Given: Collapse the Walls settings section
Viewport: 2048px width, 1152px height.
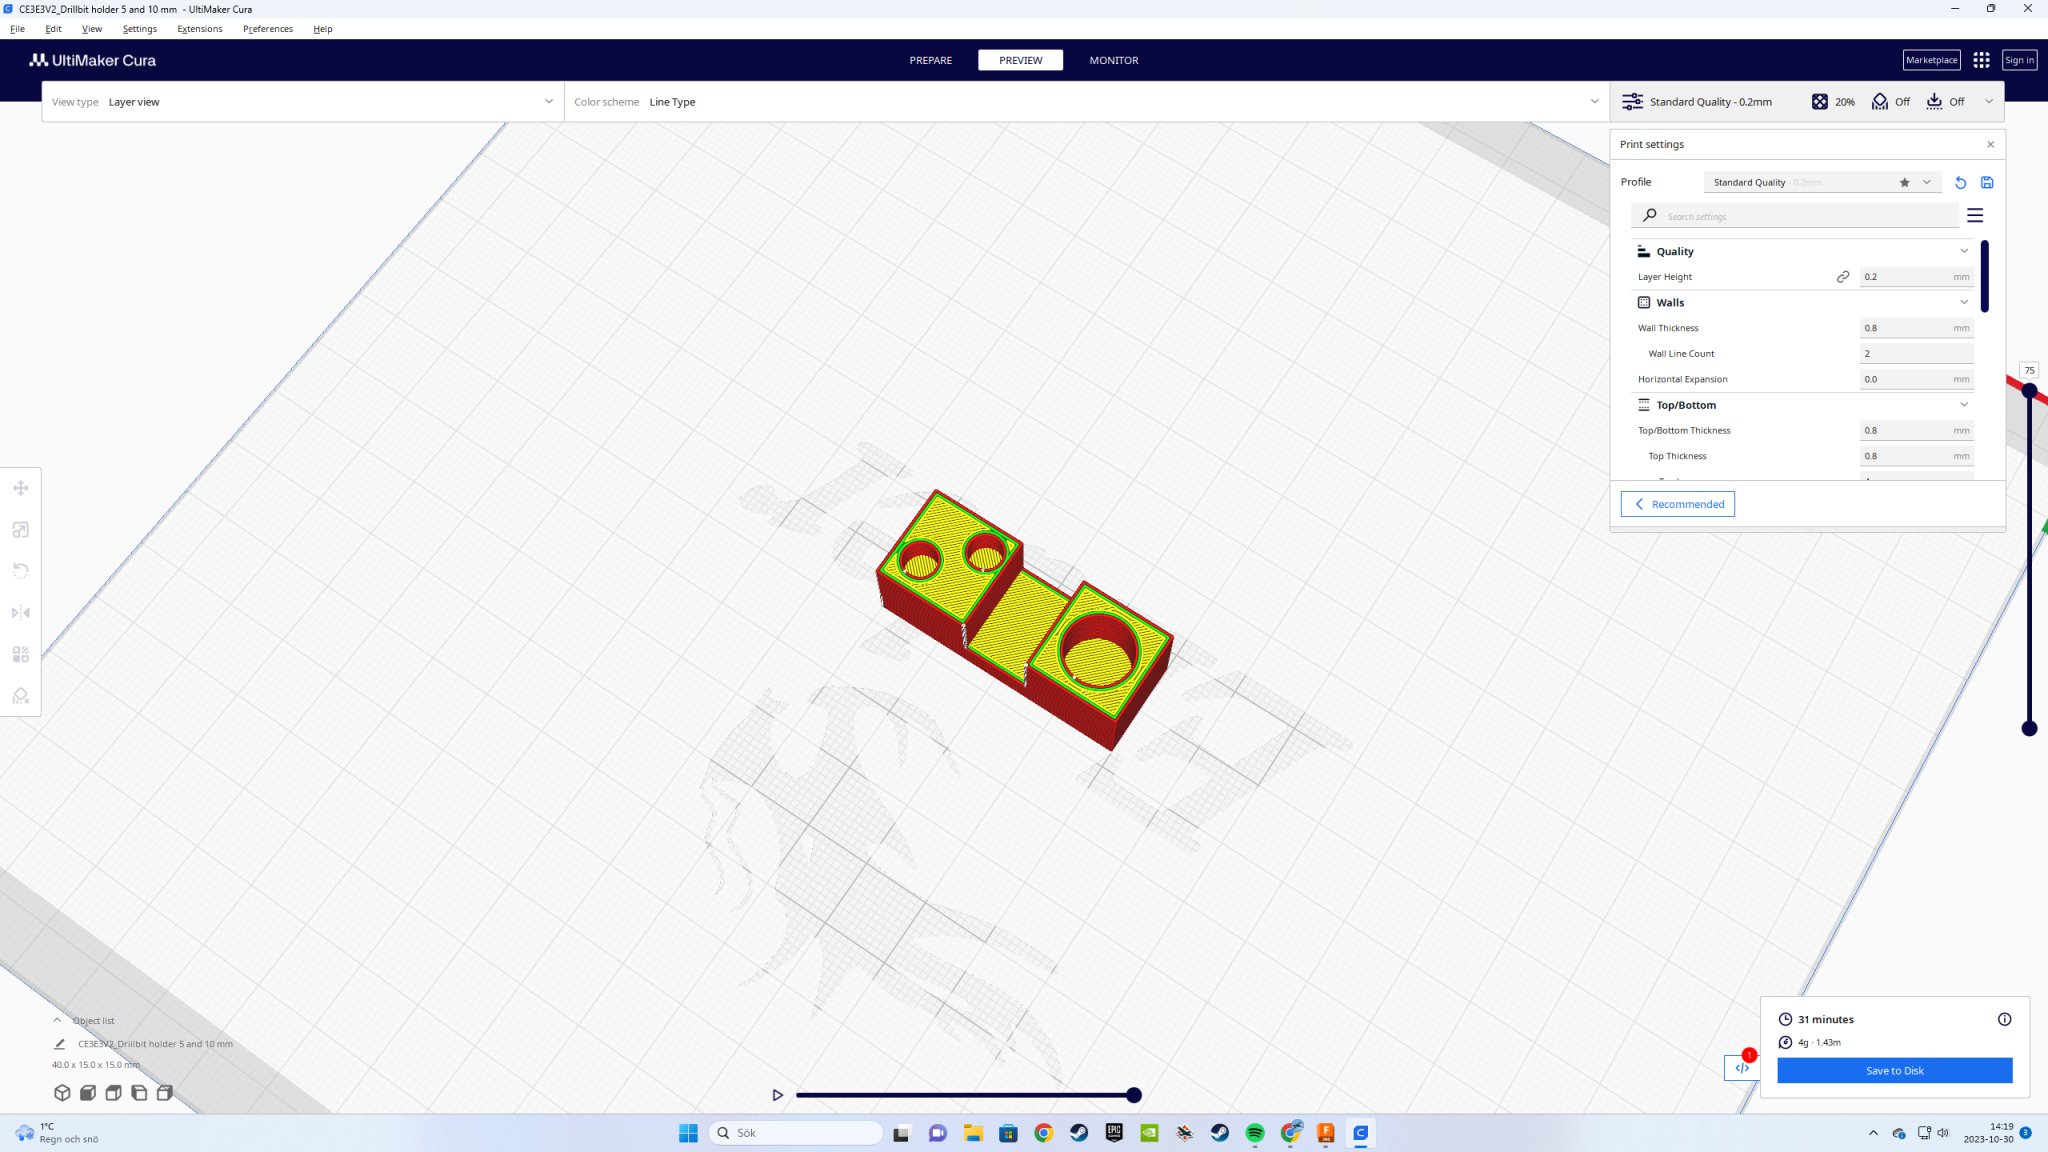Looking at the screenshot, I should pos(1963,302).
